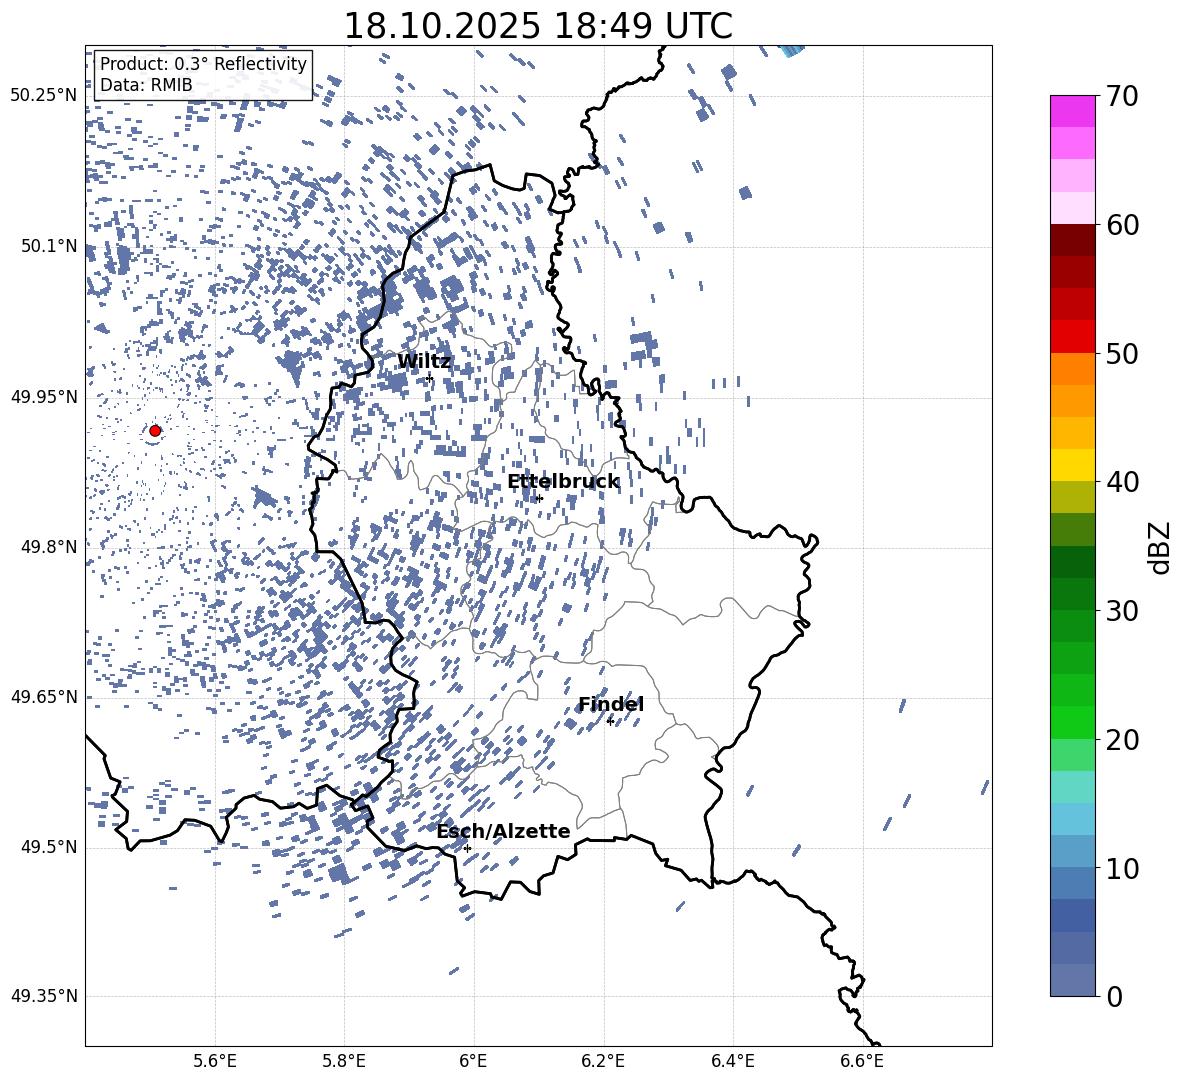This screenshot has height=1081, width=1184.
Task: Click the colorbar tick label 20
Action: click(x=1122, y=740)
